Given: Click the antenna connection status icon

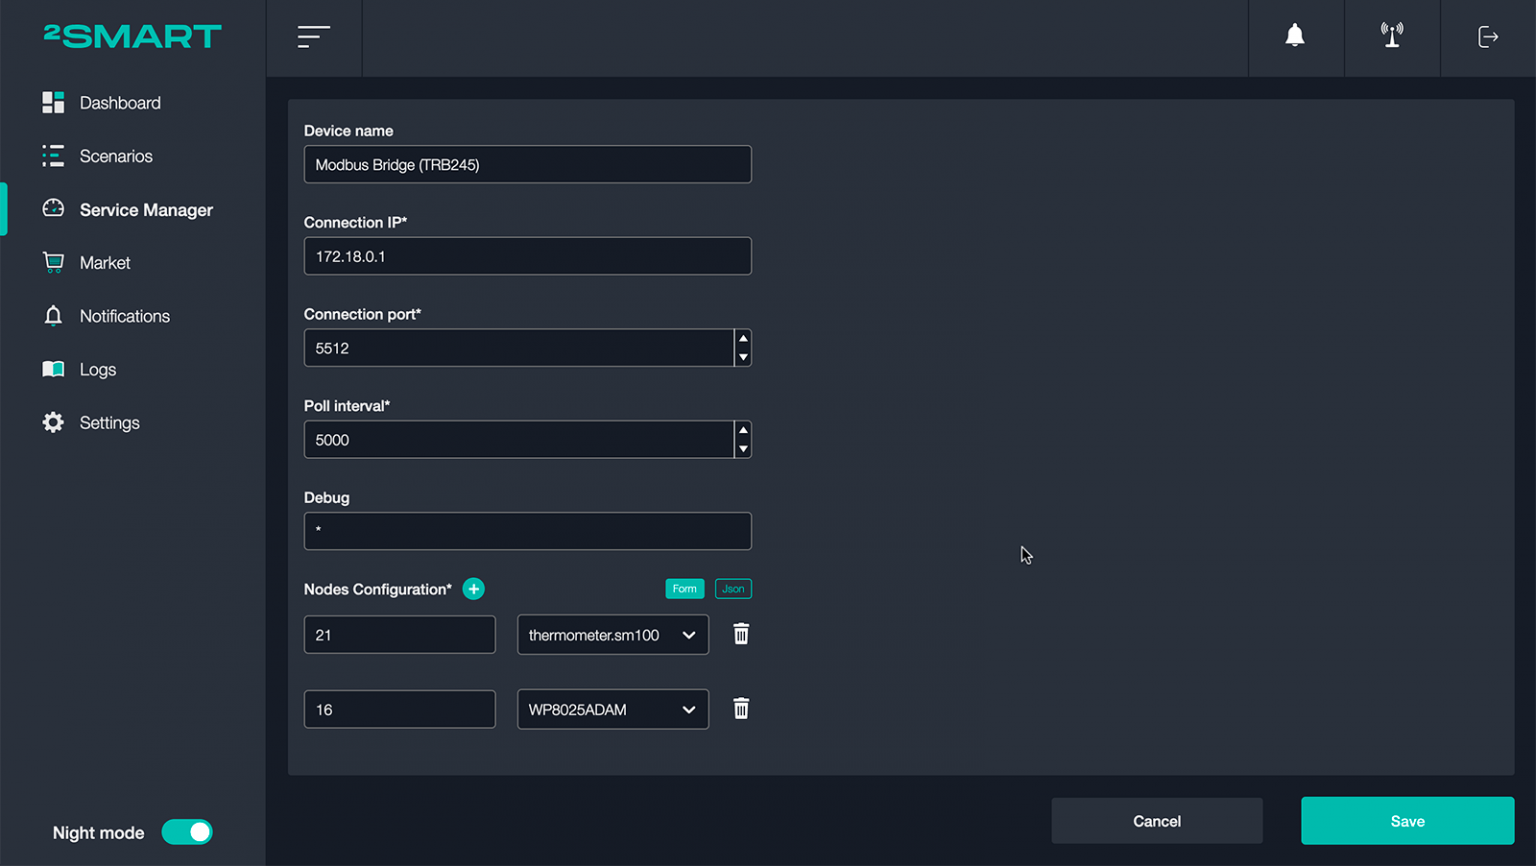Looking at the screenshot, I should click(1391, 36).
